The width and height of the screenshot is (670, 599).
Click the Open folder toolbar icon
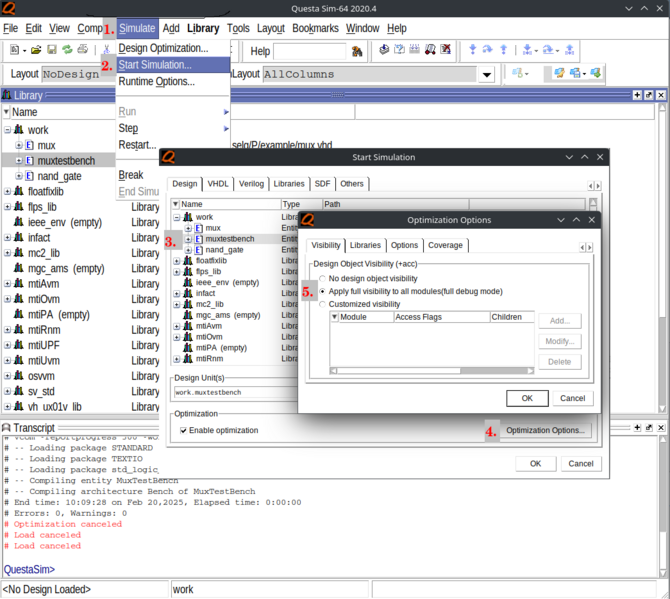(x=36, y=50)
